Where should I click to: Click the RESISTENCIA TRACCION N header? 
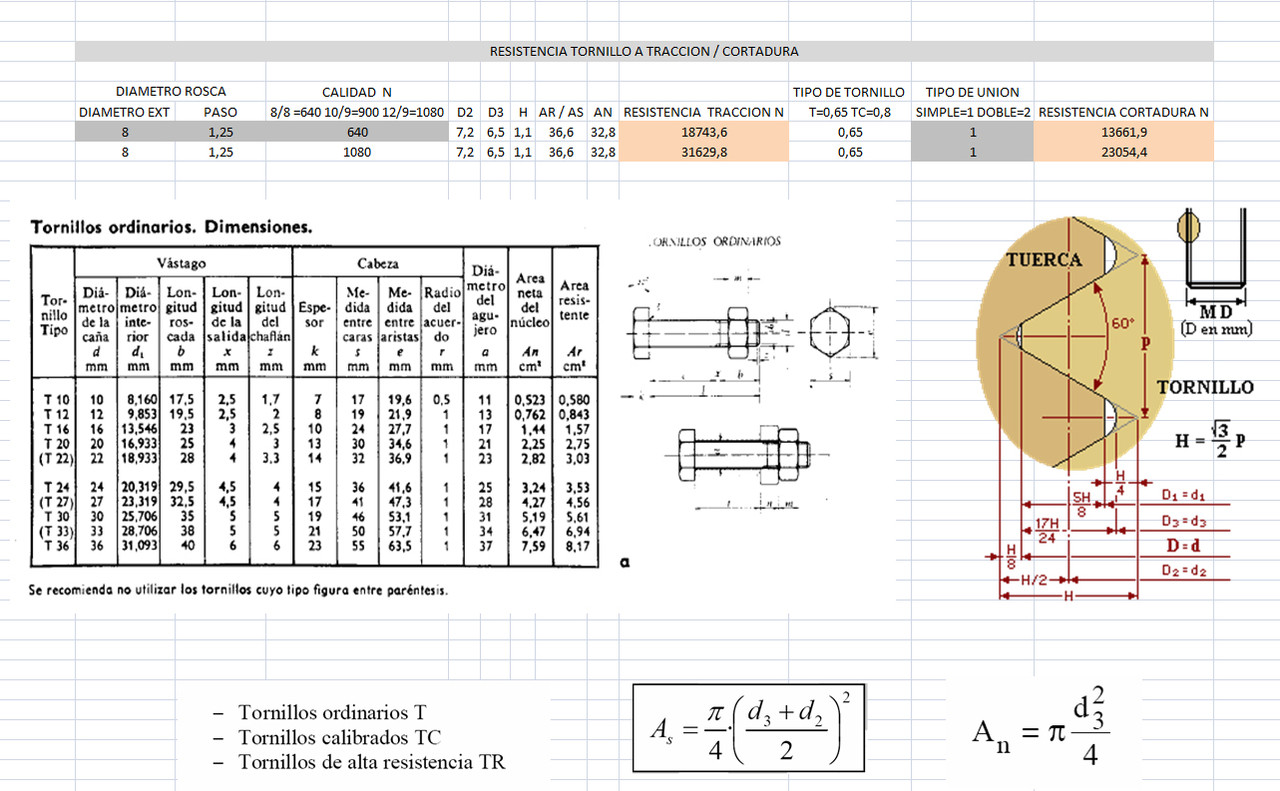703,112
